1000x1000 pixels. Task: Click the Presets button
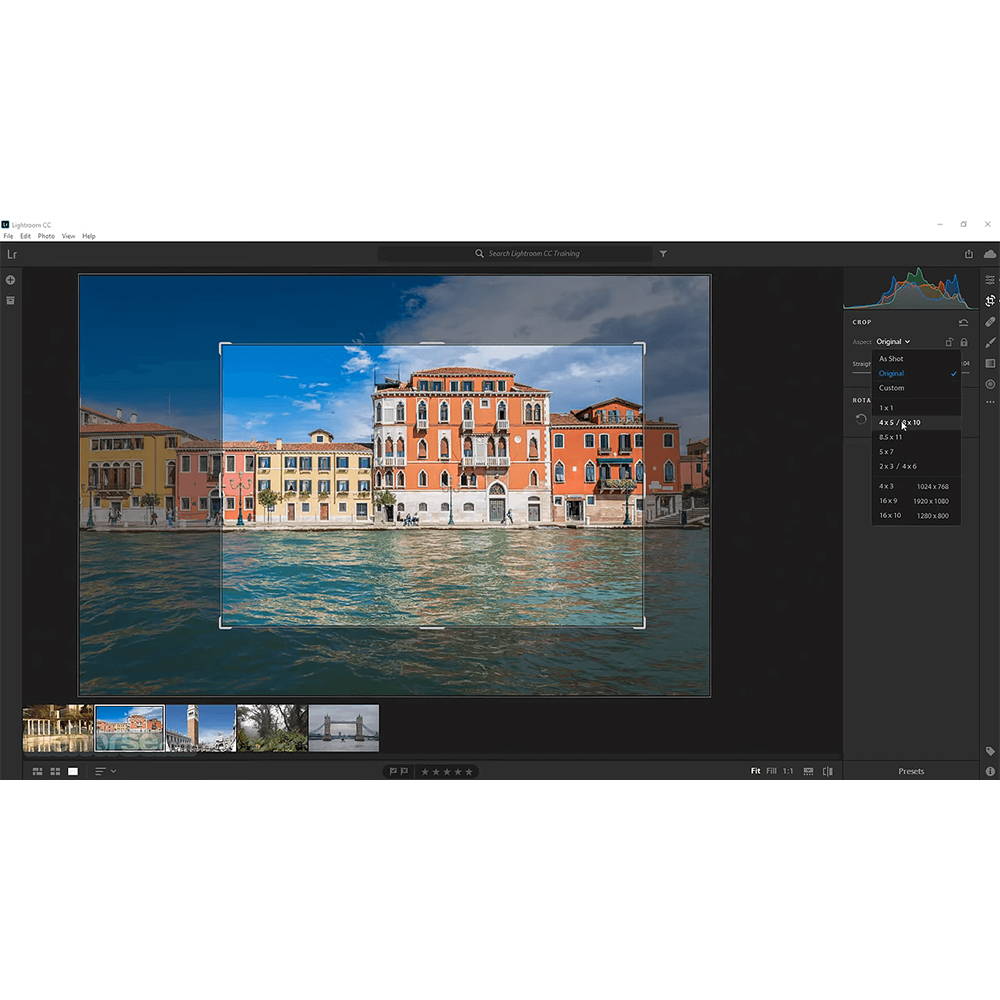(911, 771)
